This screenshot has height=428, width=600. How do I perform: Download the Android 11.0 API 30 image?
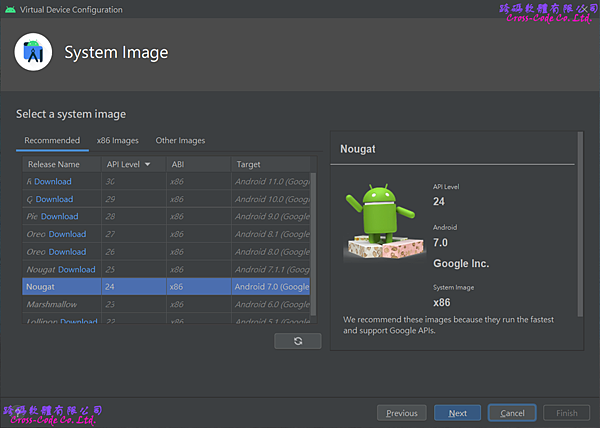pos(53,182)
